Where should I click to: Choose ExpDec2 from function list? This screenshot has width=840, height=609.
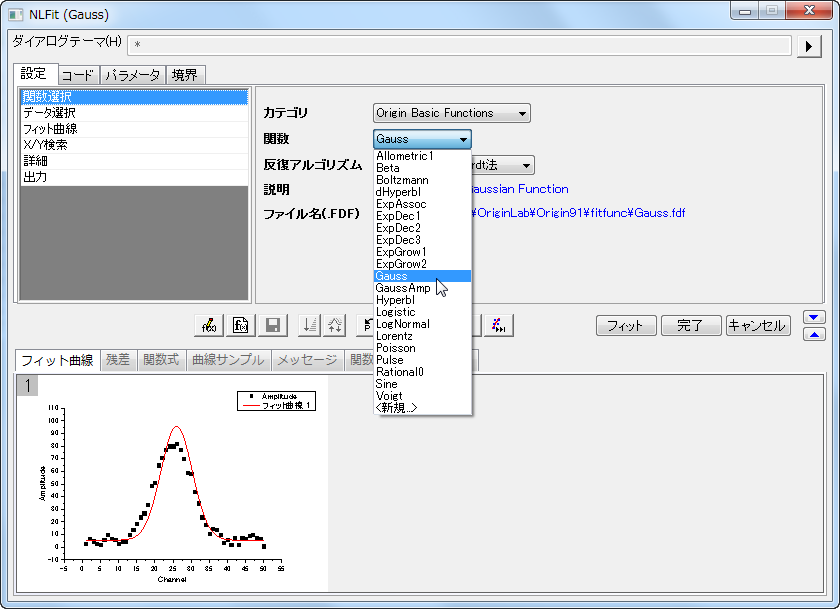click(422, 228)
